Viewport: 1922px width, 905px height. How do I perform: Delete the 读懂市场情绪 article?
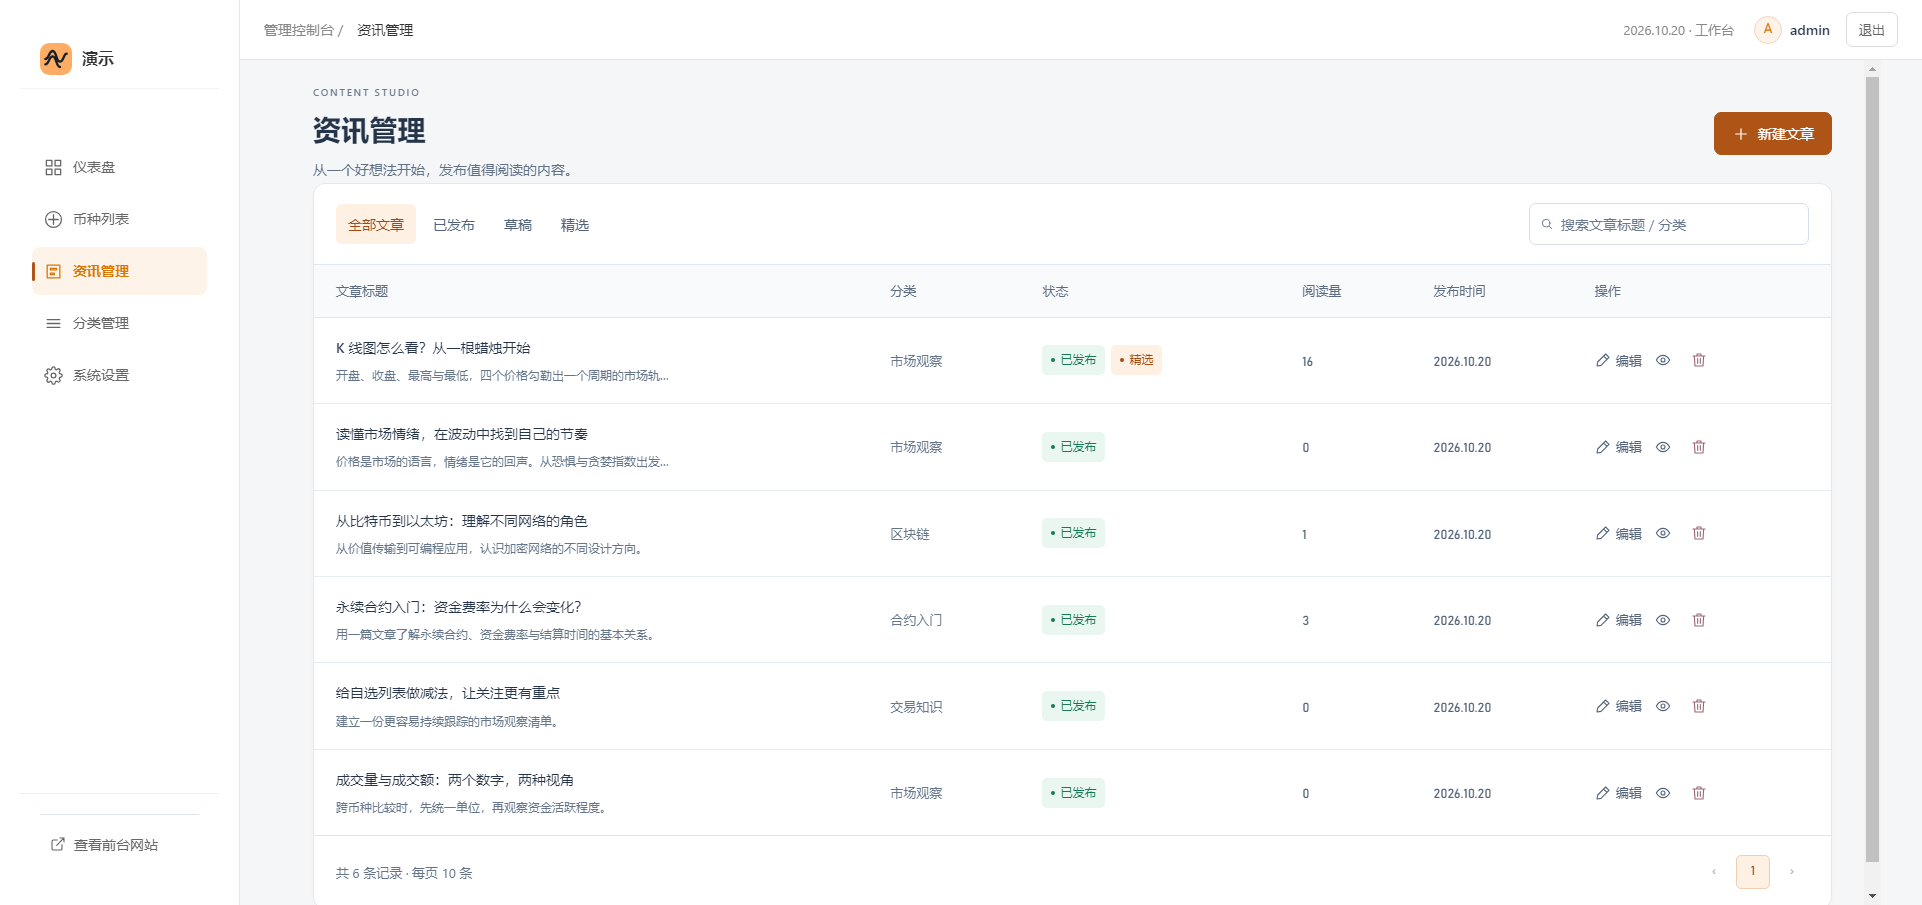[1699, 447]
